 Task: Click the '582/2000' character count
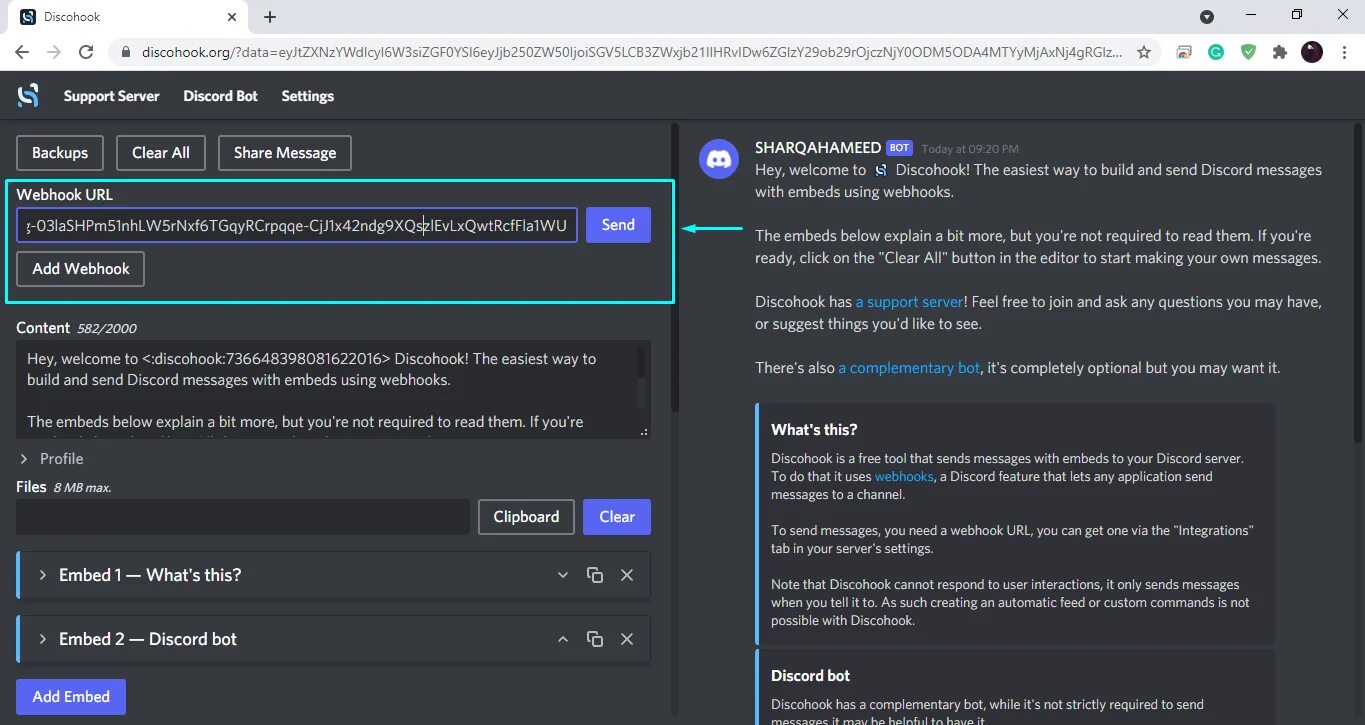(x=107, y=328)
